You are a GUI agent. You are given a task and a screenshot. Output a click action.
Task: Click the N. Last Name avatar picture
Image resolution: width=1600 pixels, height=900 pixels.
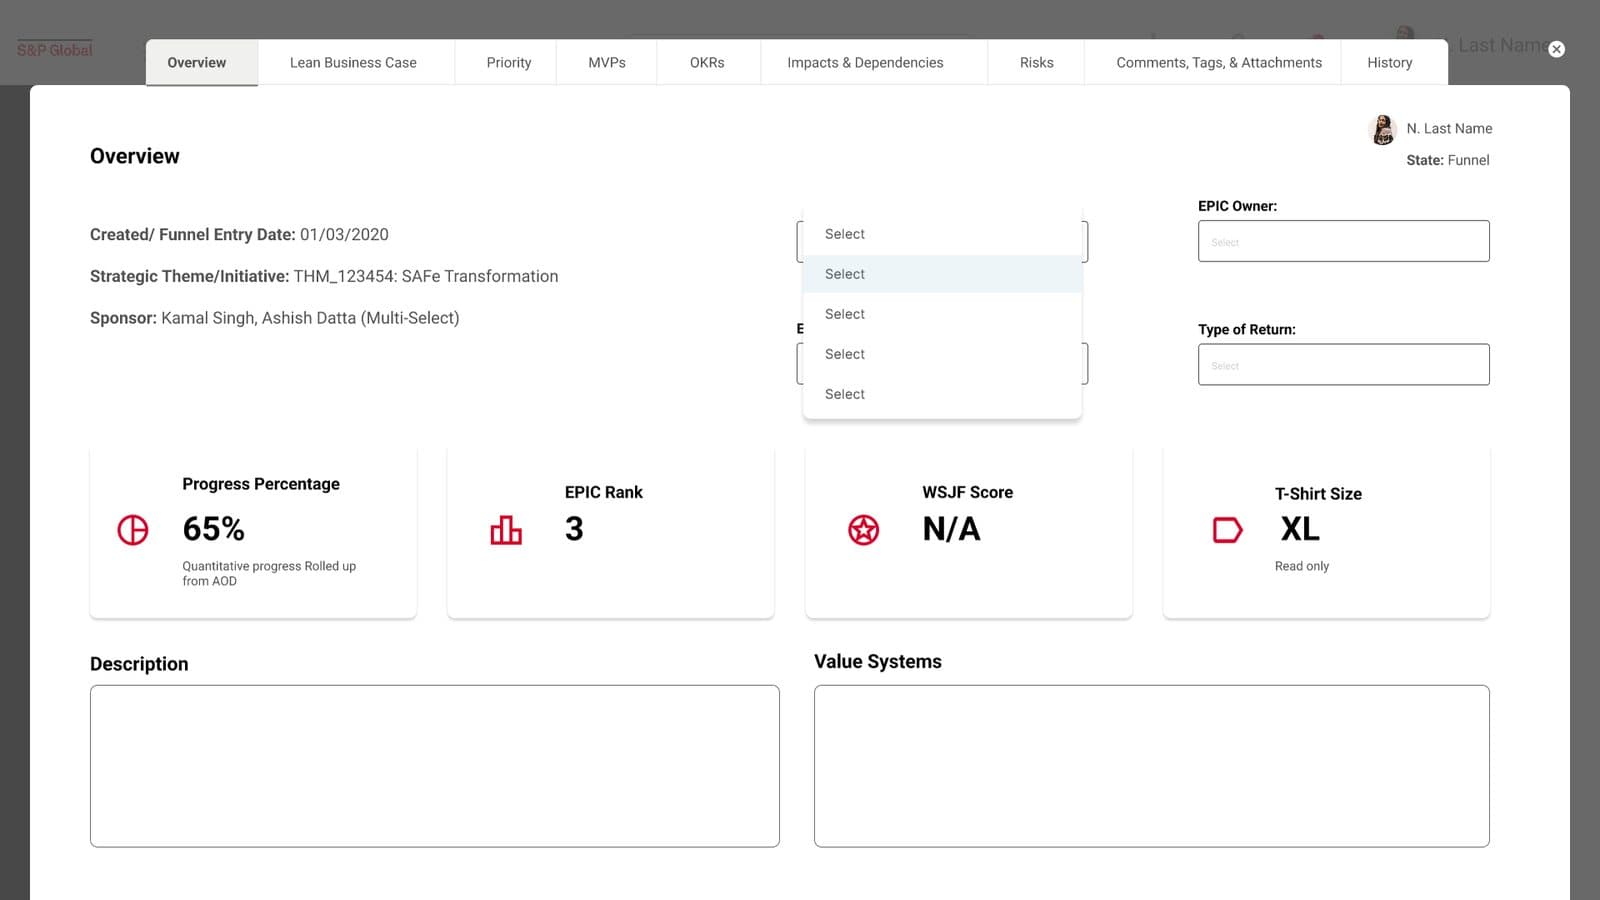click(x=1383, y=130)
